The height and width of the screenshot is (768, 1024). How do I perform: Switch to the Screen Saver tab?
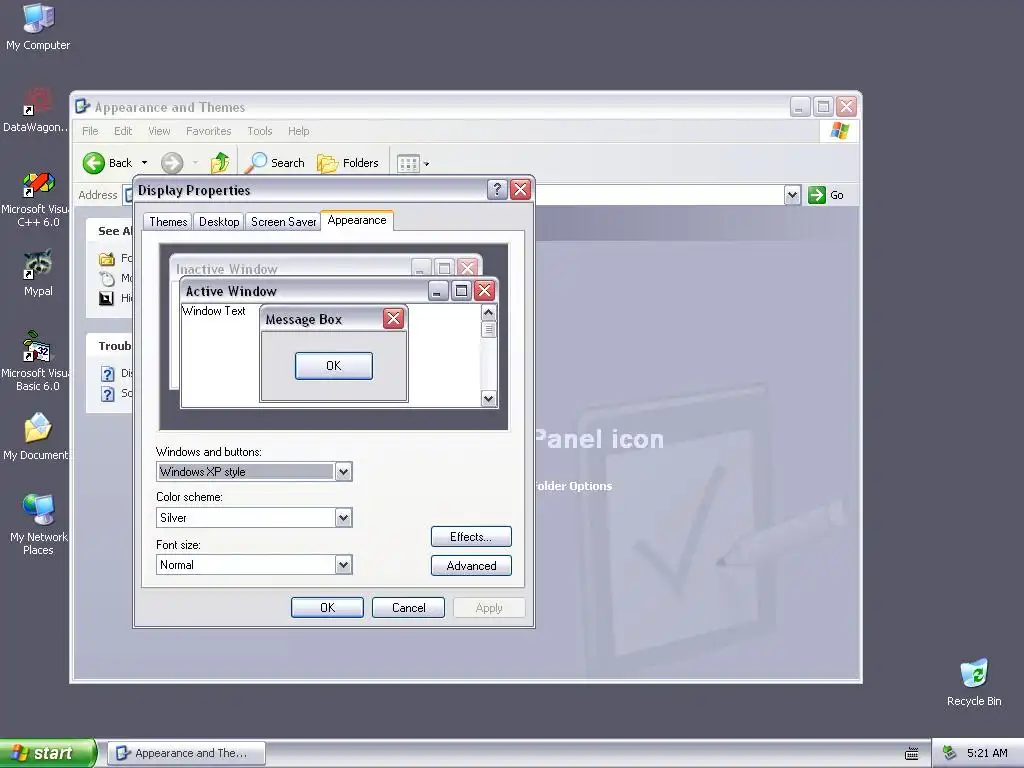(x=283, y=222)
